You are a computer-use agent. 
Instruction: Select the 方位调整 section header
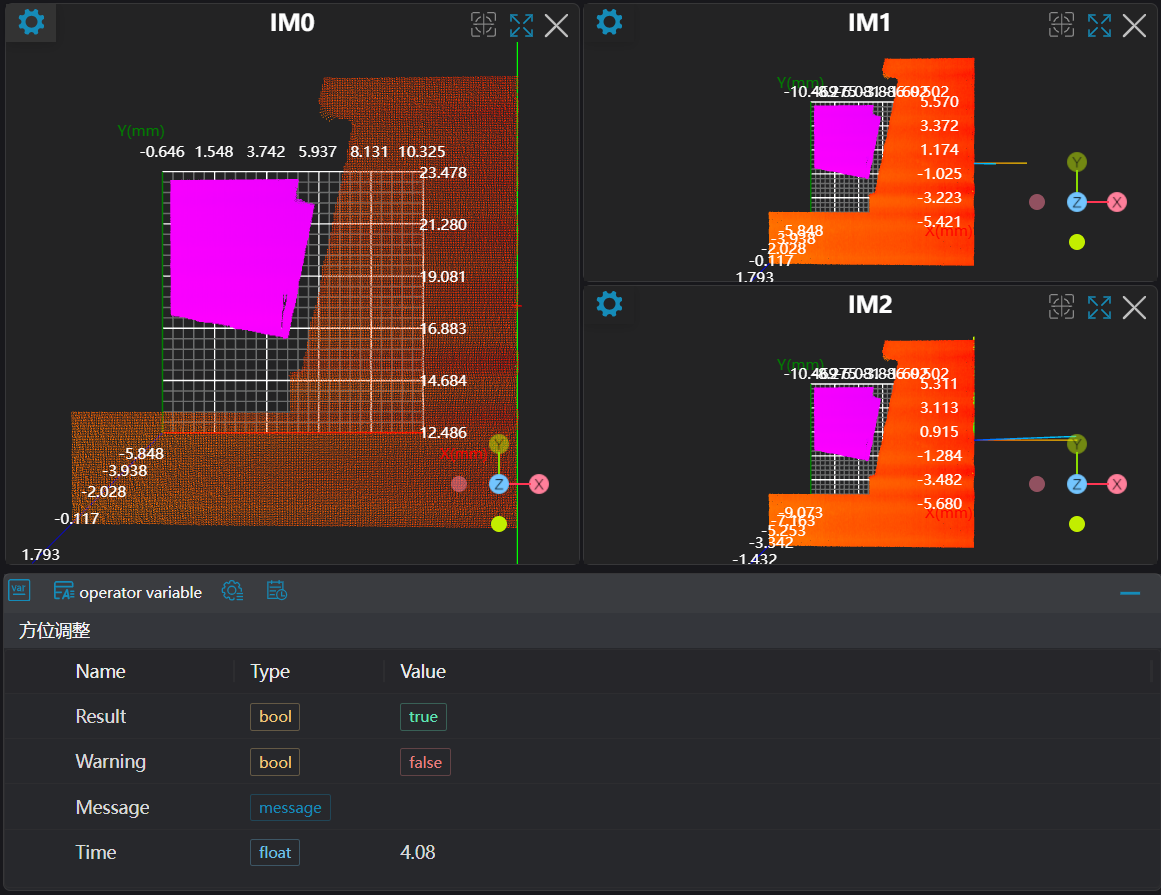pos(55,631)
